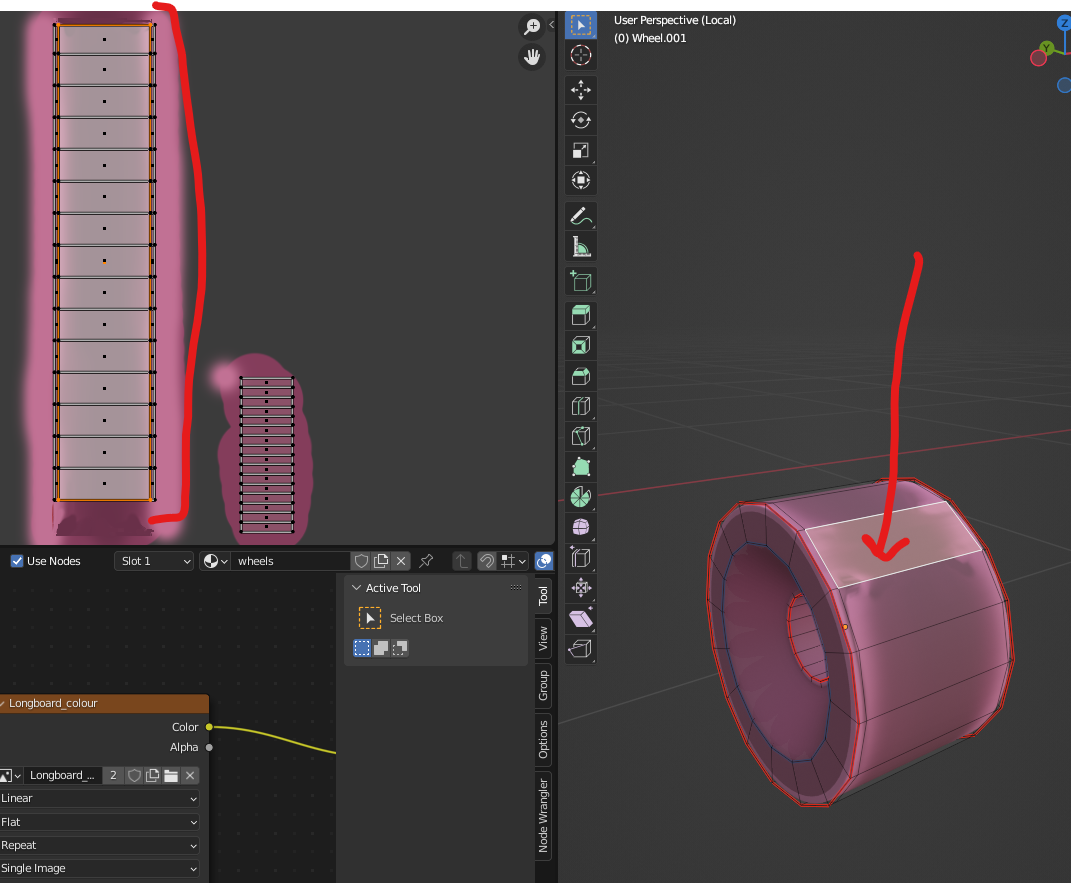The height and width of the screenshot is (883, 1071).
Task: Select the Measure tool
Action: coord(580,246)
